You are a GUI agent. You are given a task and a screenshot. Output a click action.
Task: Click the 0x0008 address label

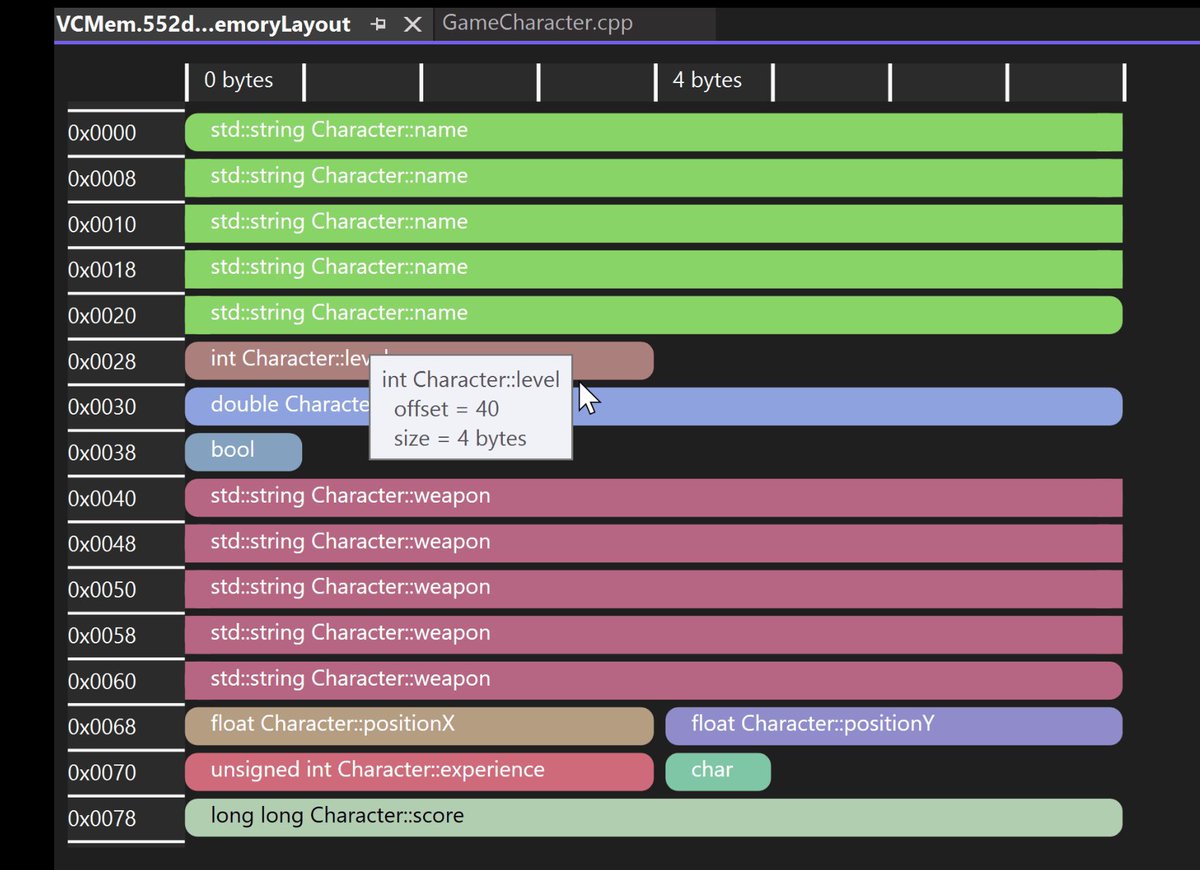coord(102,179)
